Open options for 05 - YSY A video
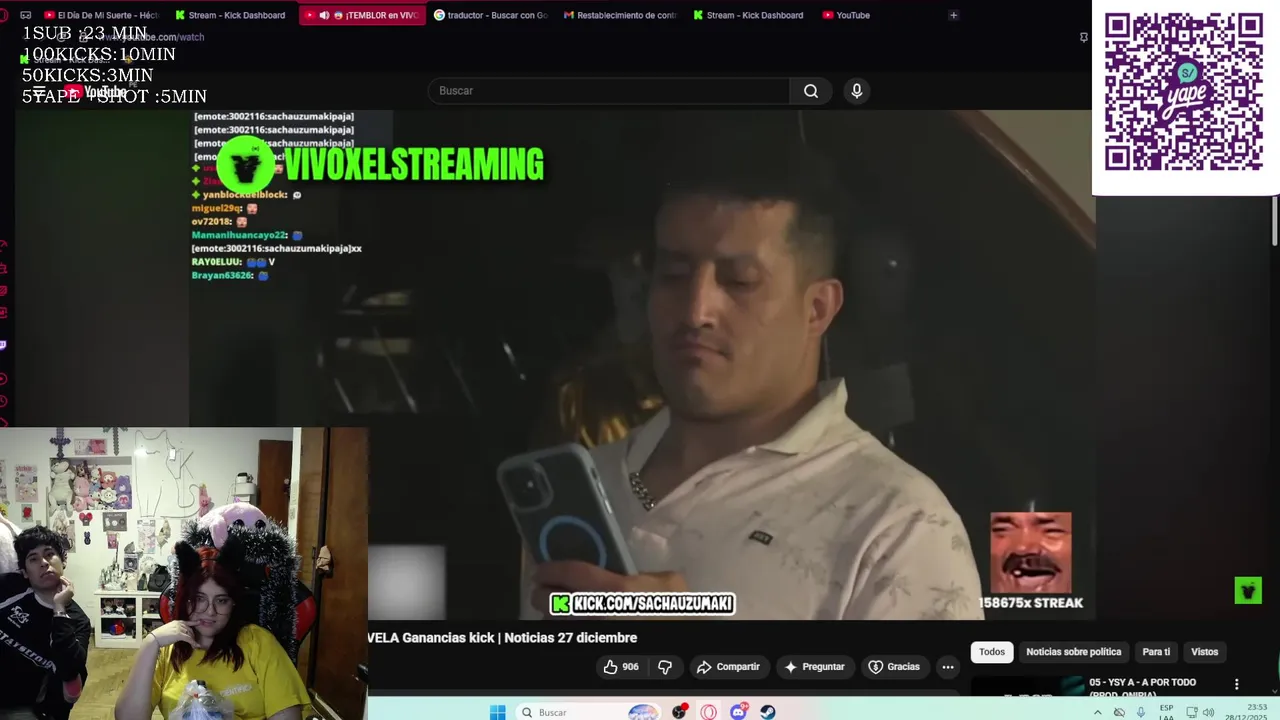This screenshot has height=720, width=1280. click(1236, 685)
